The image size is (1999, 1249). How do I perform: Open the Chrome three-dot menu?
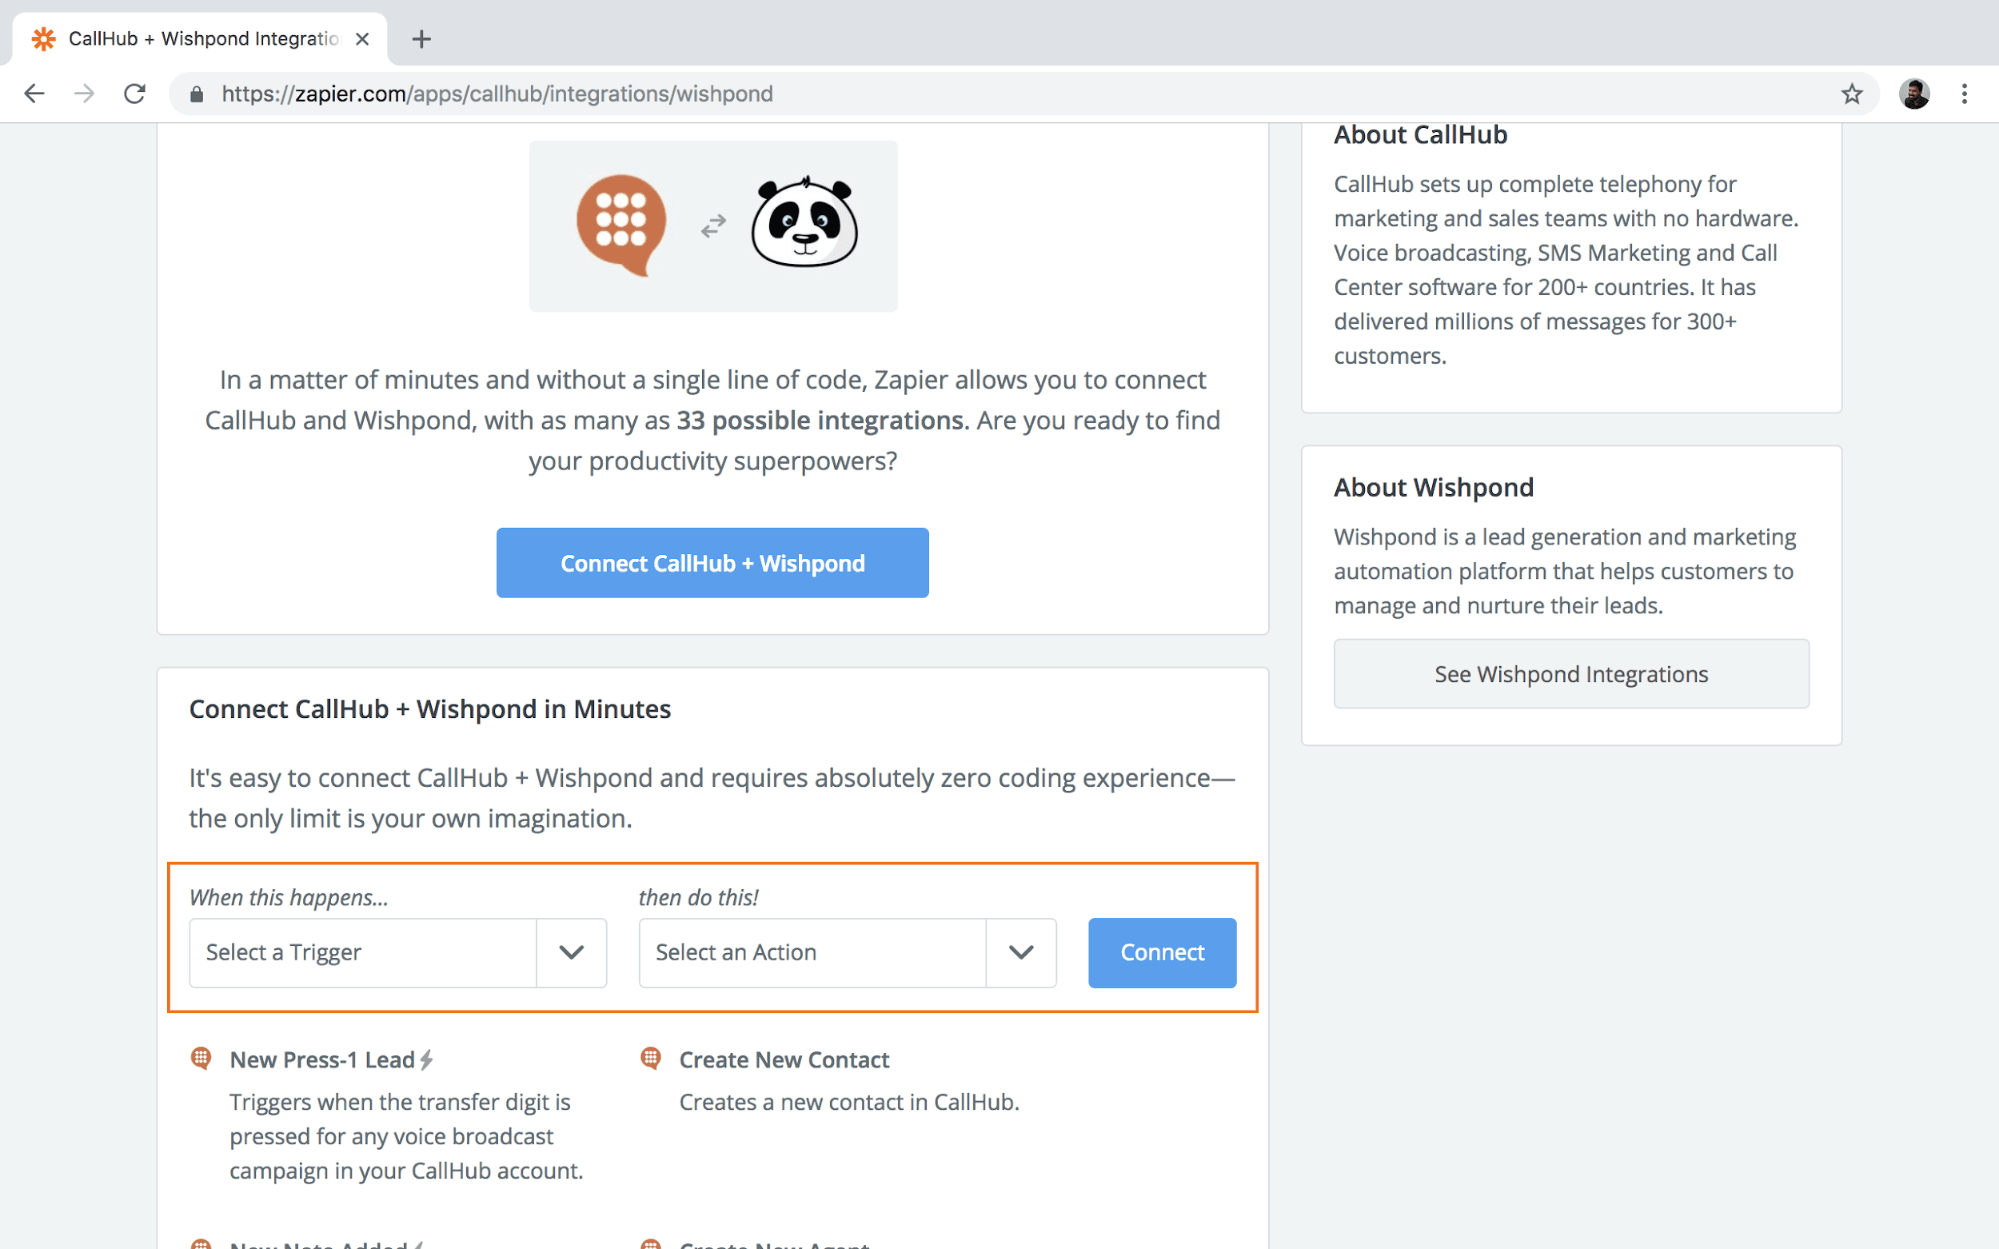pos(1964,94)
